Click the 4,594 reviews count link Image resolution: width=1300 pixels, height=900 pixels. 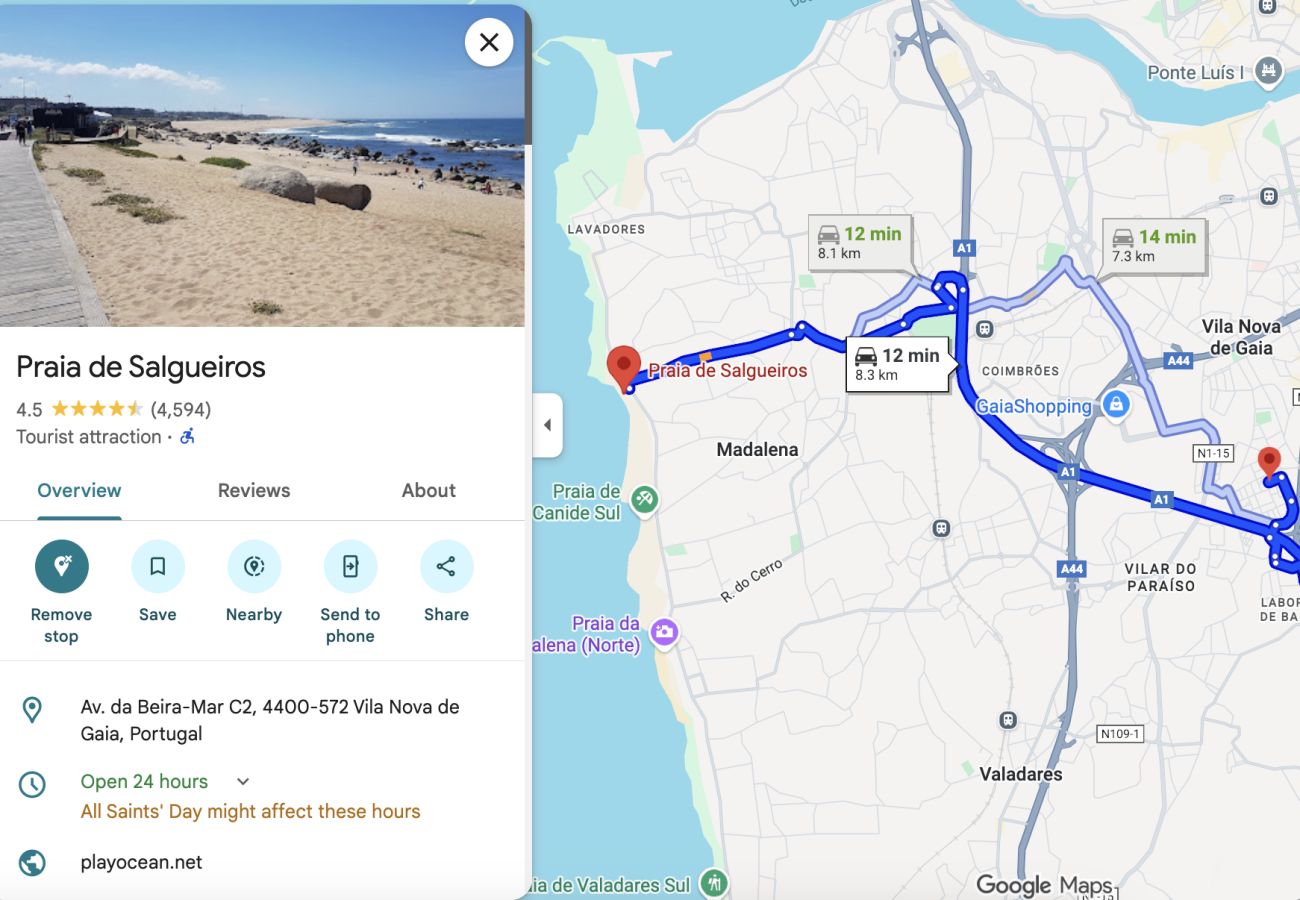(x=181, y=409)
